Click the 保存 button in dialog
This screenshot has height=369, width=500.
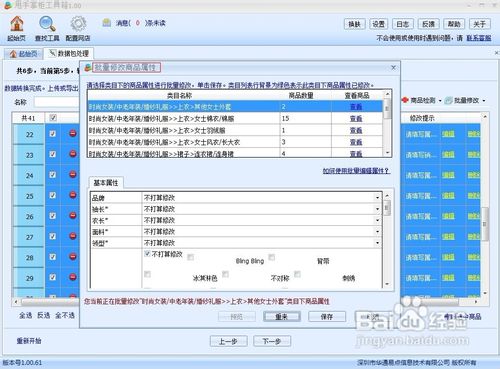[x=327, y=317]
